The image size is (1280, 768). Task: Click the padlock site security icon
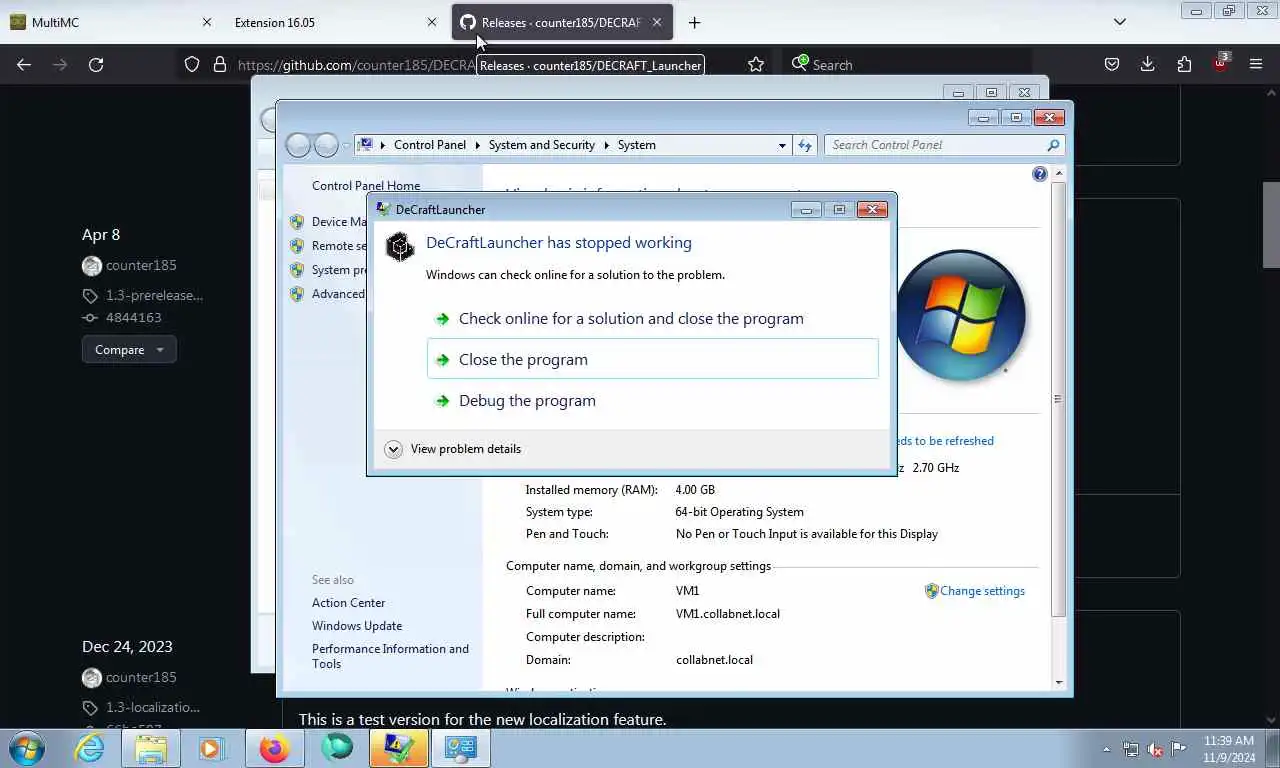click(220, 64)
